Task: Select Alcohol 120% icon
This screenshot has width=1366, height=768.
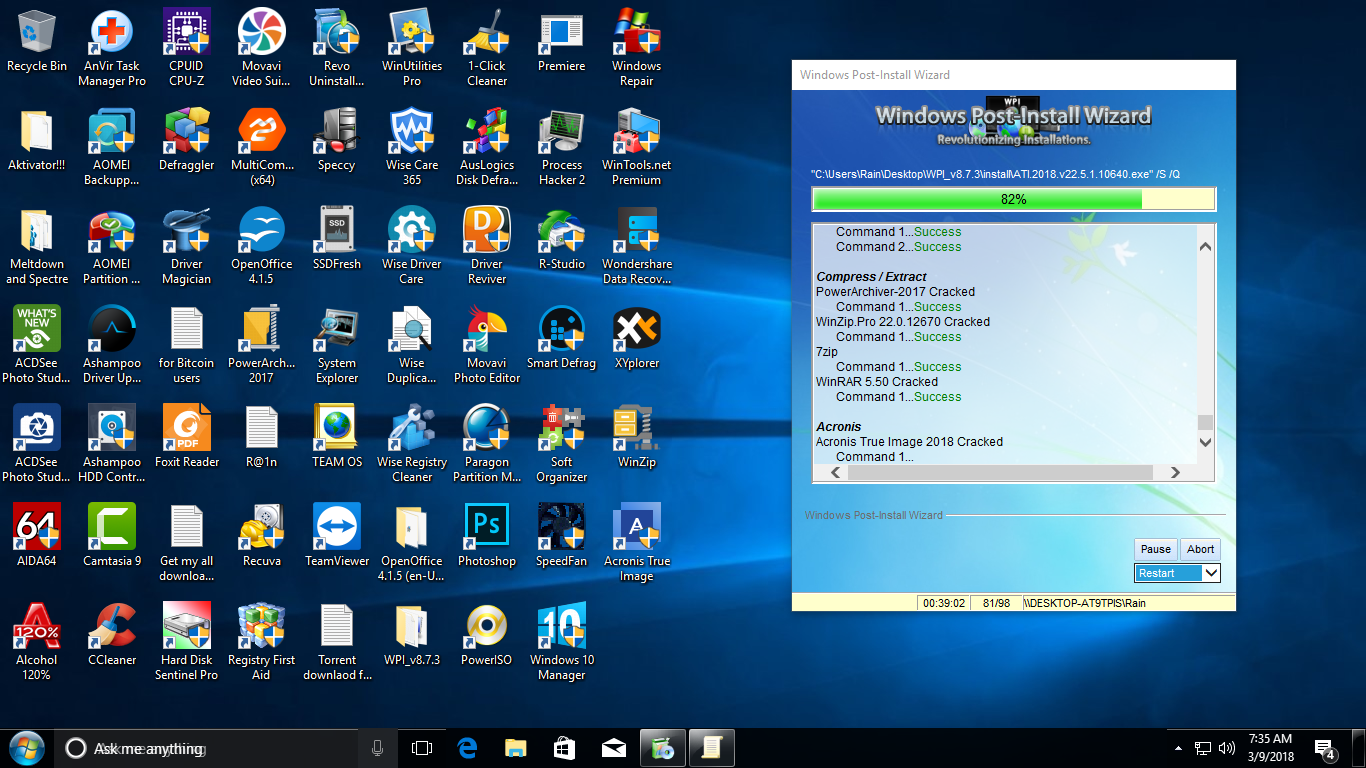Action: (x=37, y=643)
